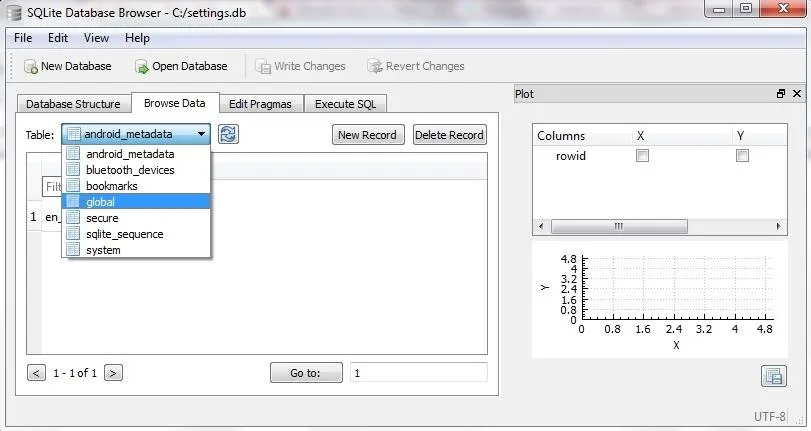The height and width of the screenshot is (431, 811).
Task: Minimize the SQLite Database Browser window
Action: (719, 8)
